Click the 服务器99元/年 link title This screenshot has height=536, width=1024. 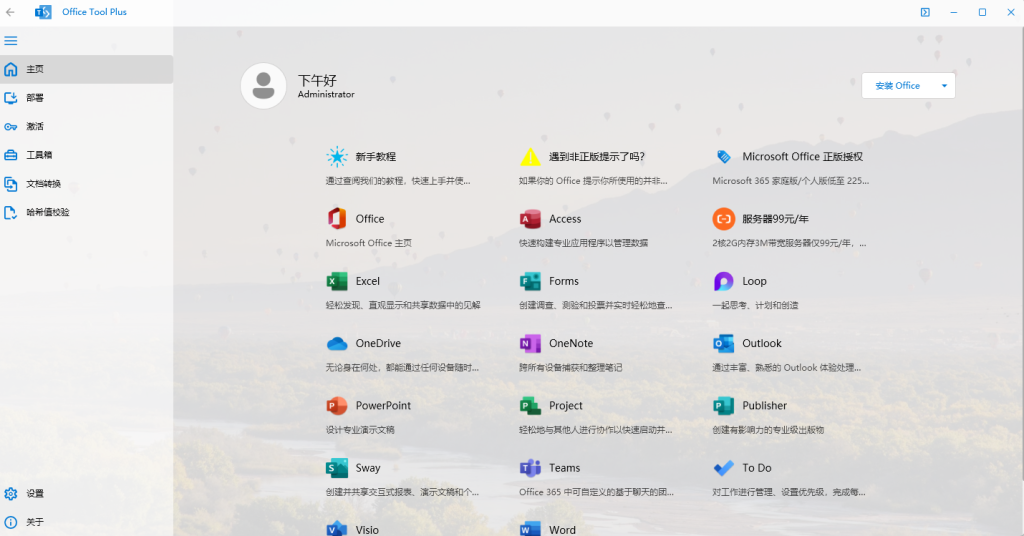tap(775, 219)
